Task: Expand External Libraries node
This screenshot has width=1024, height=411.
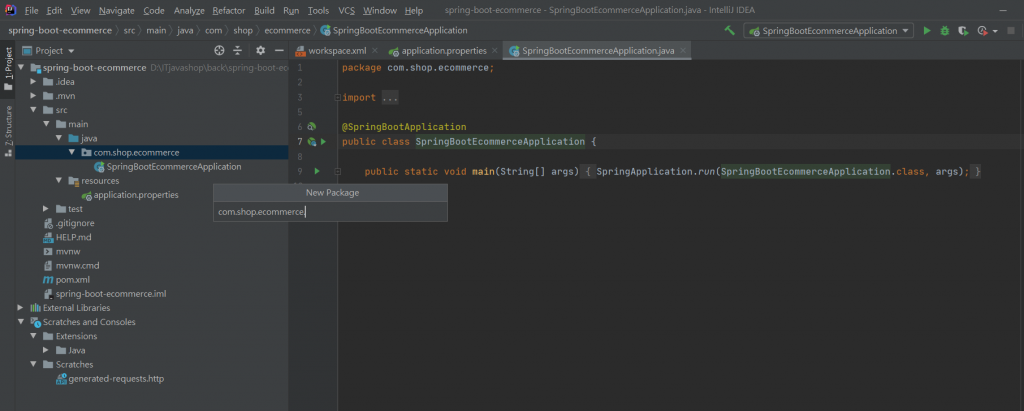Action: click(20, 308)
